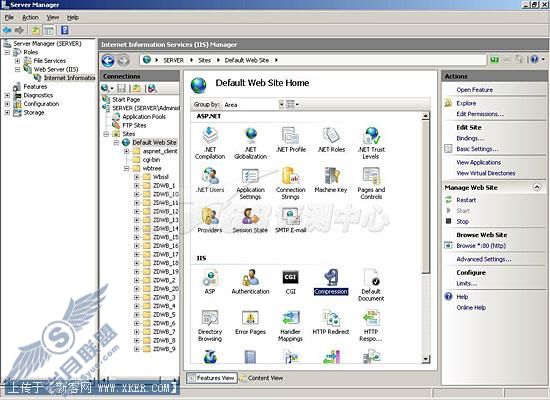Viewport: 550px width, 400px height.
Task: Collapse the Manage Web Site section
Action: [537, 187]
